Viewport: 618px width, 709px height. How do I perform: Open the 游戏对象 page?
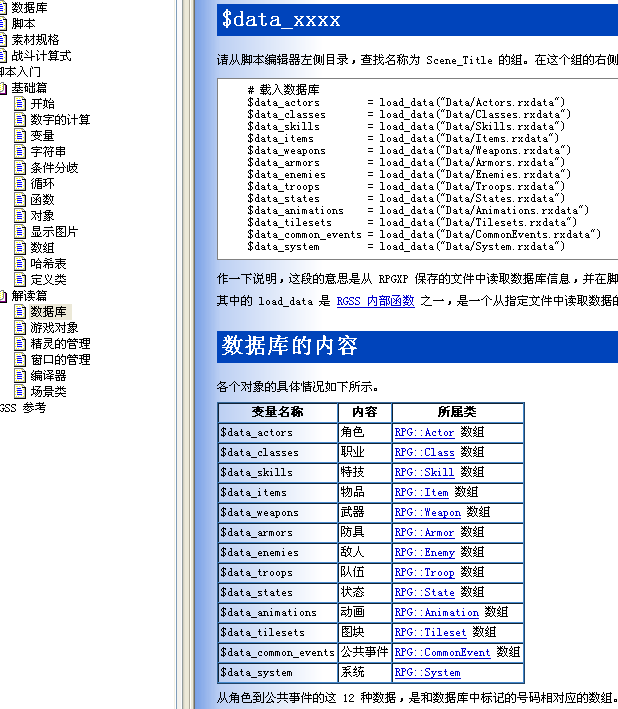(54, 327)
